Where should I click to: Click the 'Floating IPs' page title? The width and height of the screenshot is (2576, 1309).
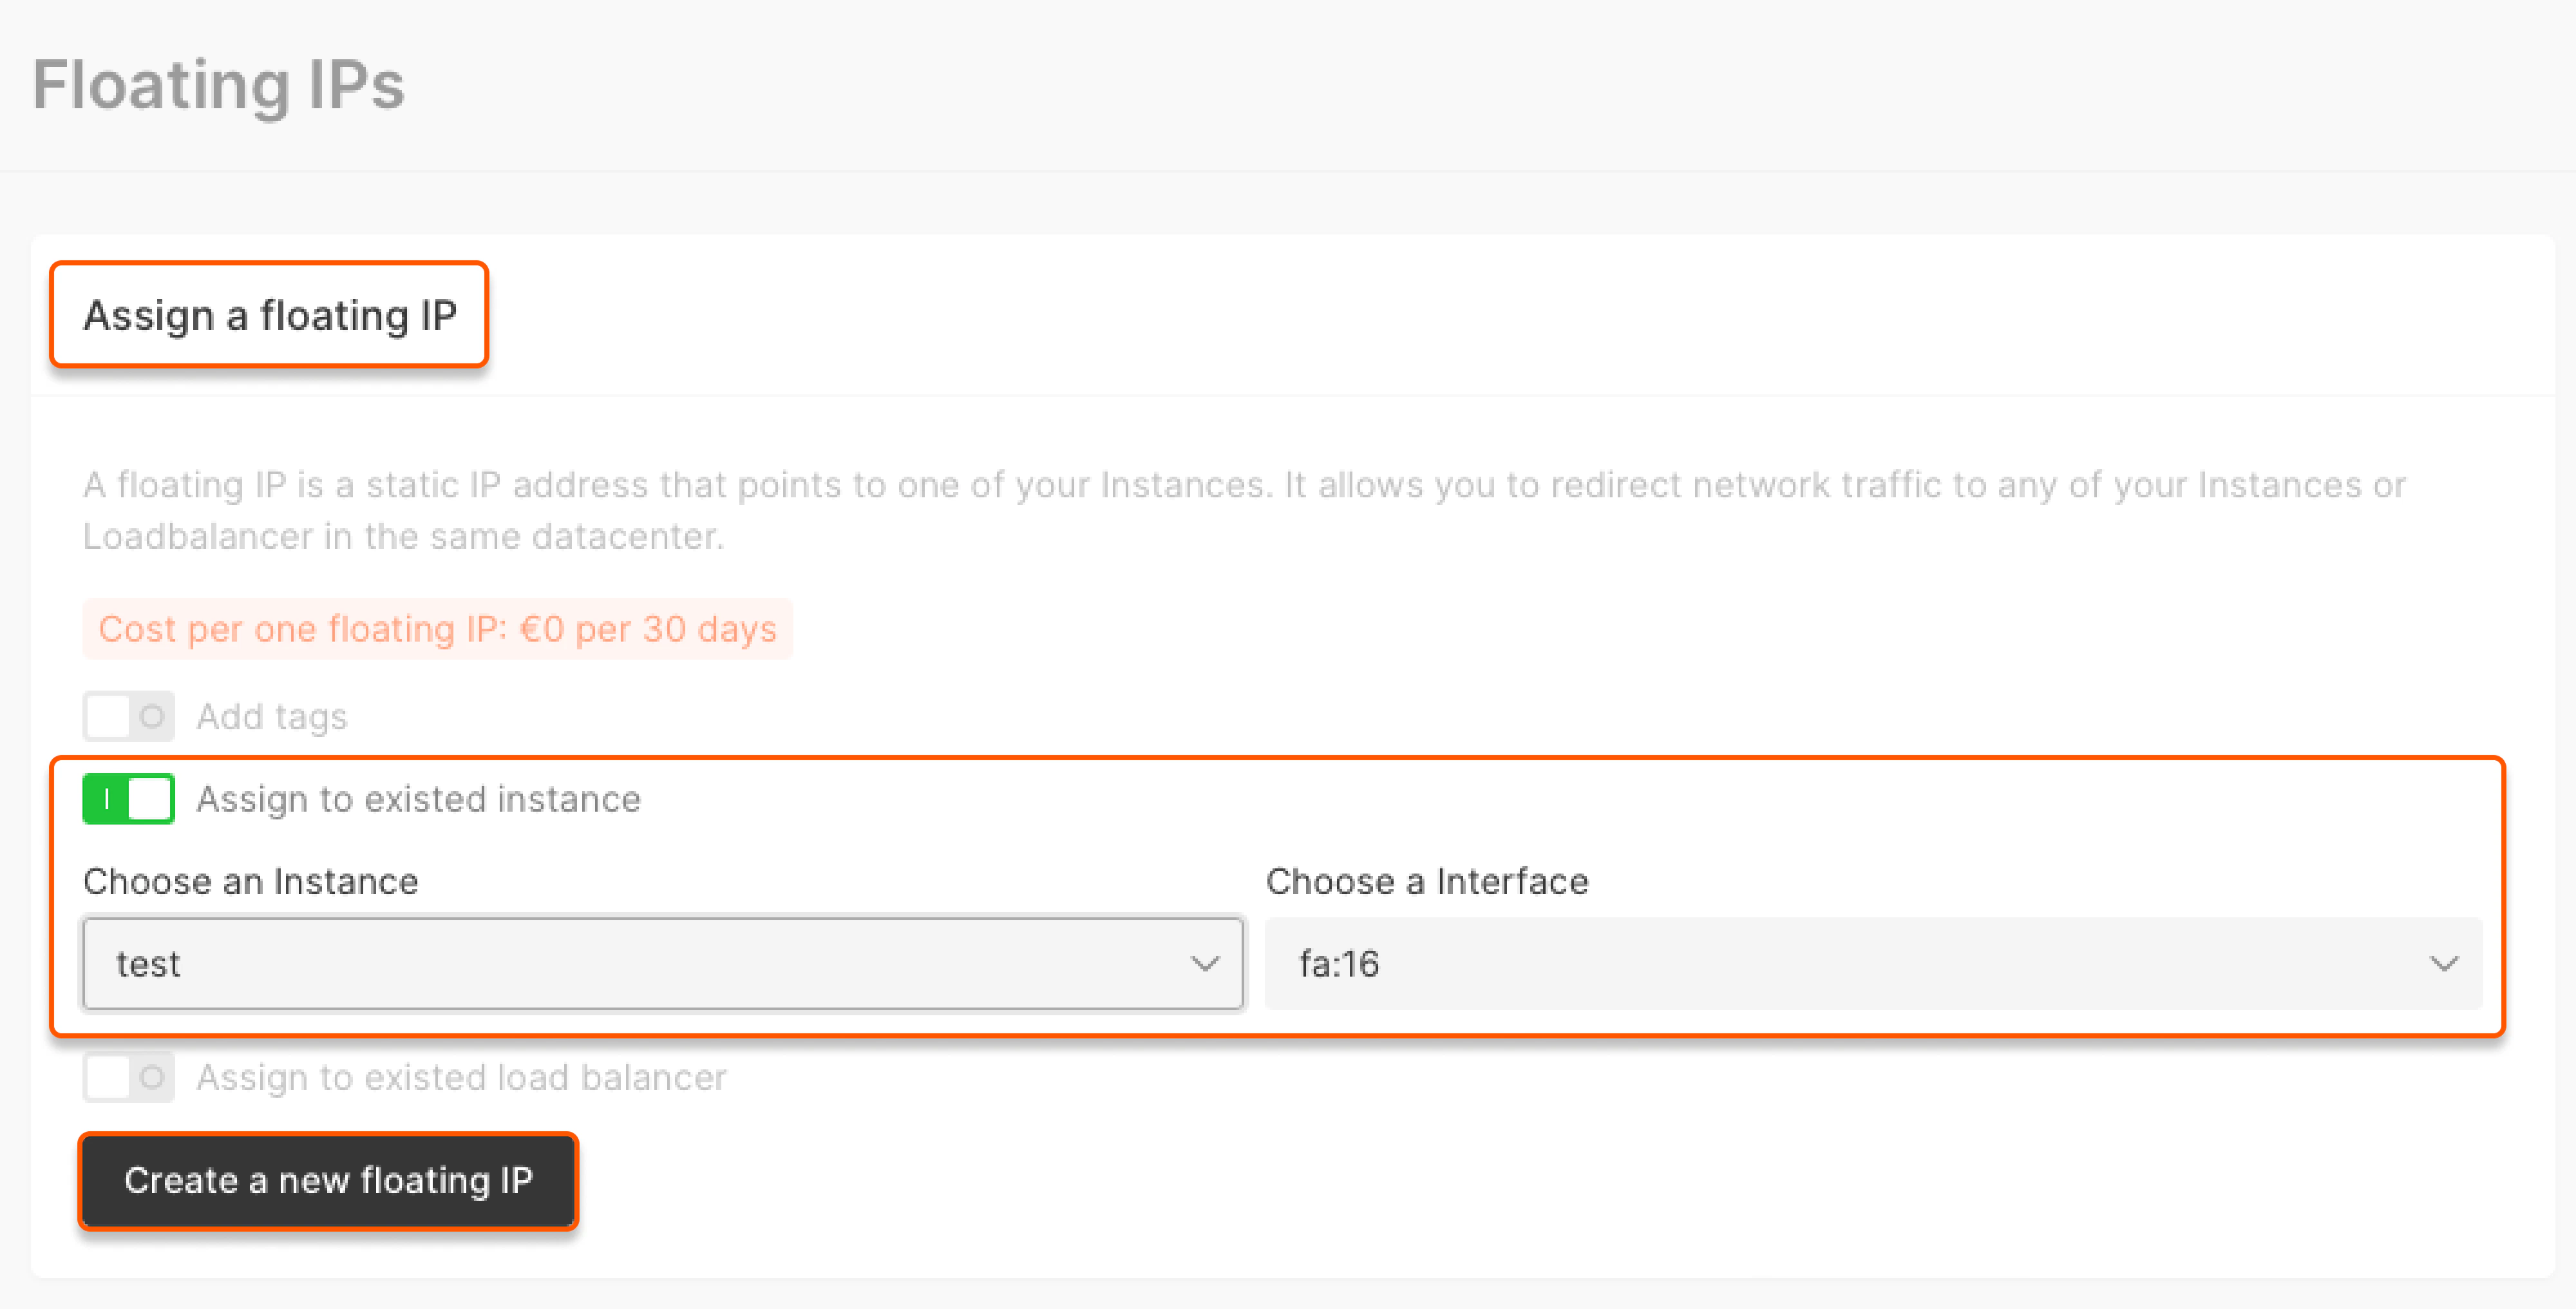(x=219, y=84)
